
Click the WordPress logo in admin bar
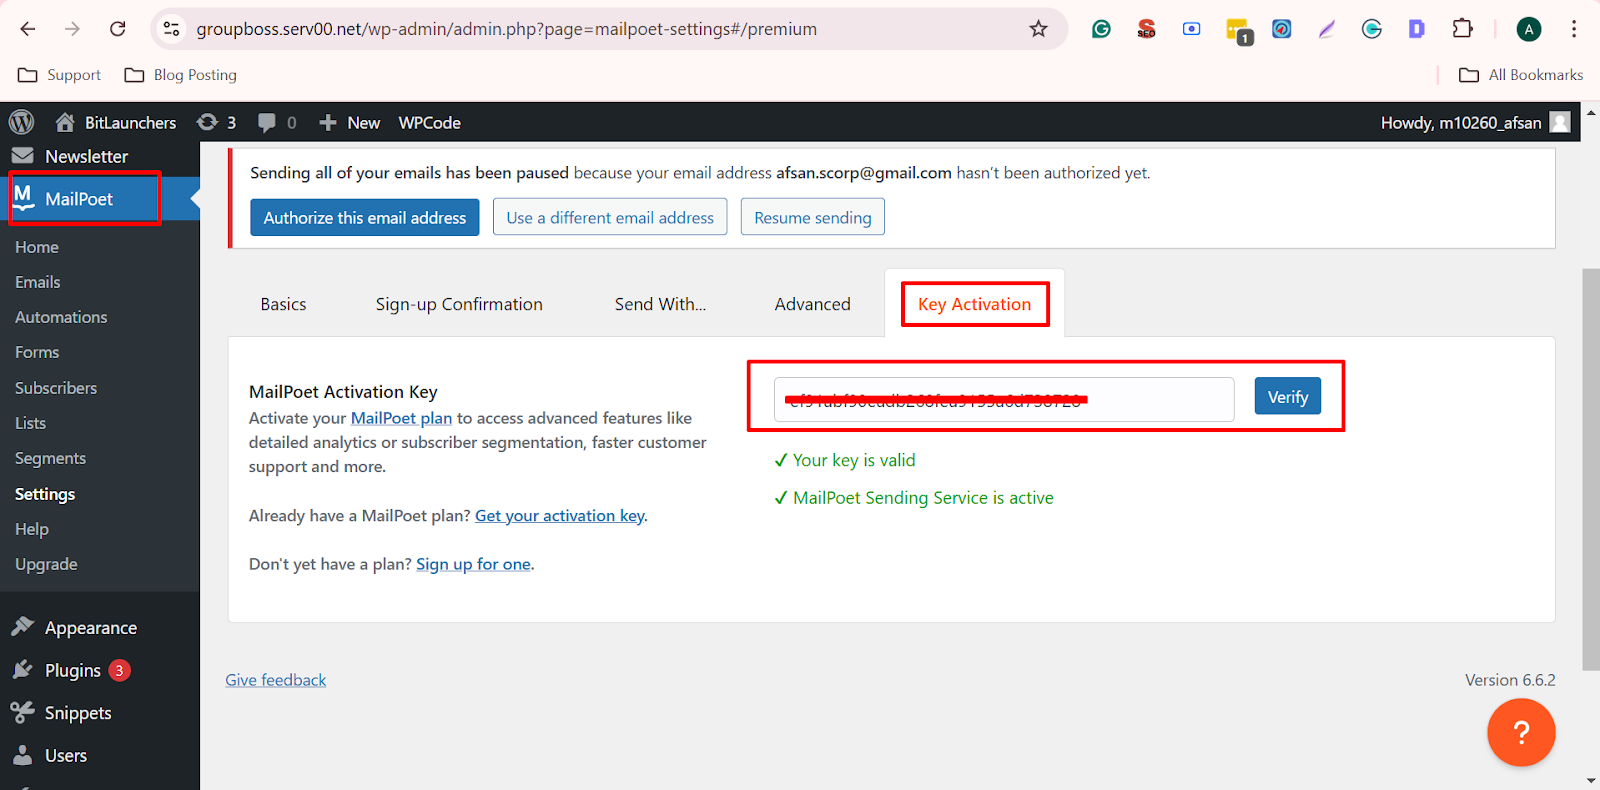[x=21, y=122]
